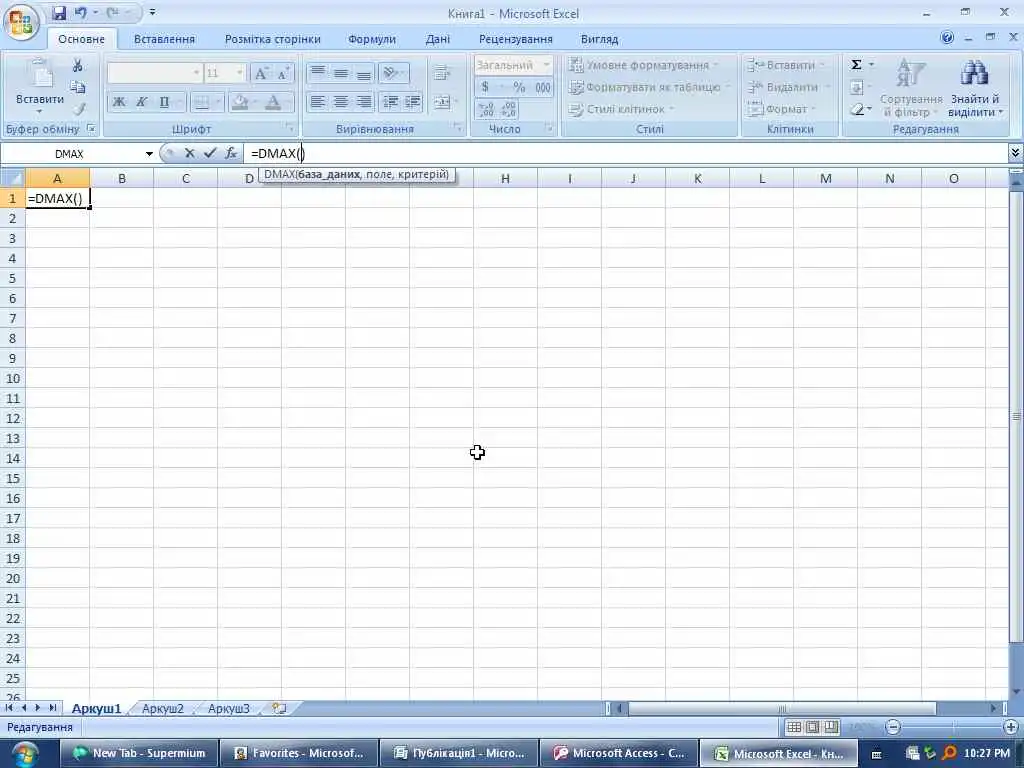This screenshot has height=768, width=1024.
Task: Select sheet tab Аркуш2
Action: [x=163, y=709]
